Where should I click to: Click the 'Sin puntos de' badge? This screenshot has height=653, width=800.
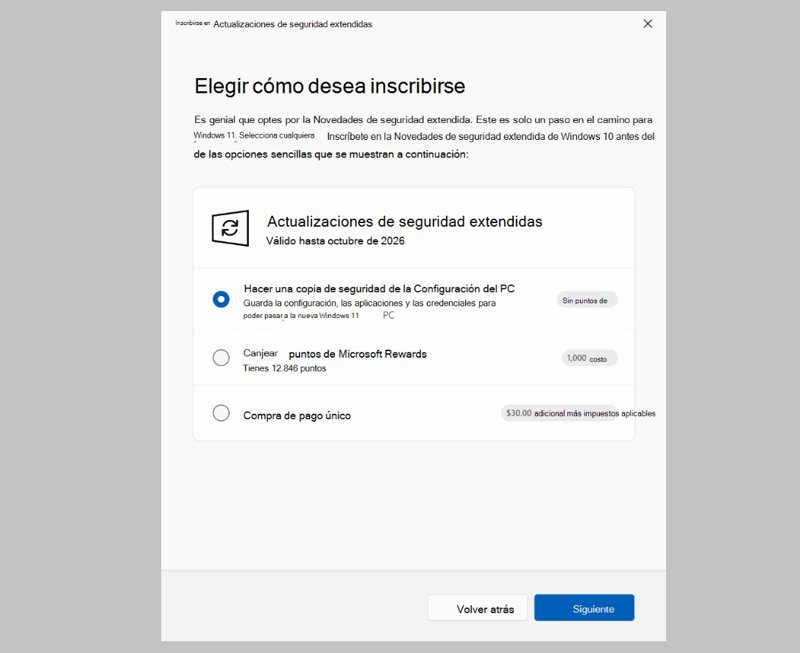click(587, 300)
